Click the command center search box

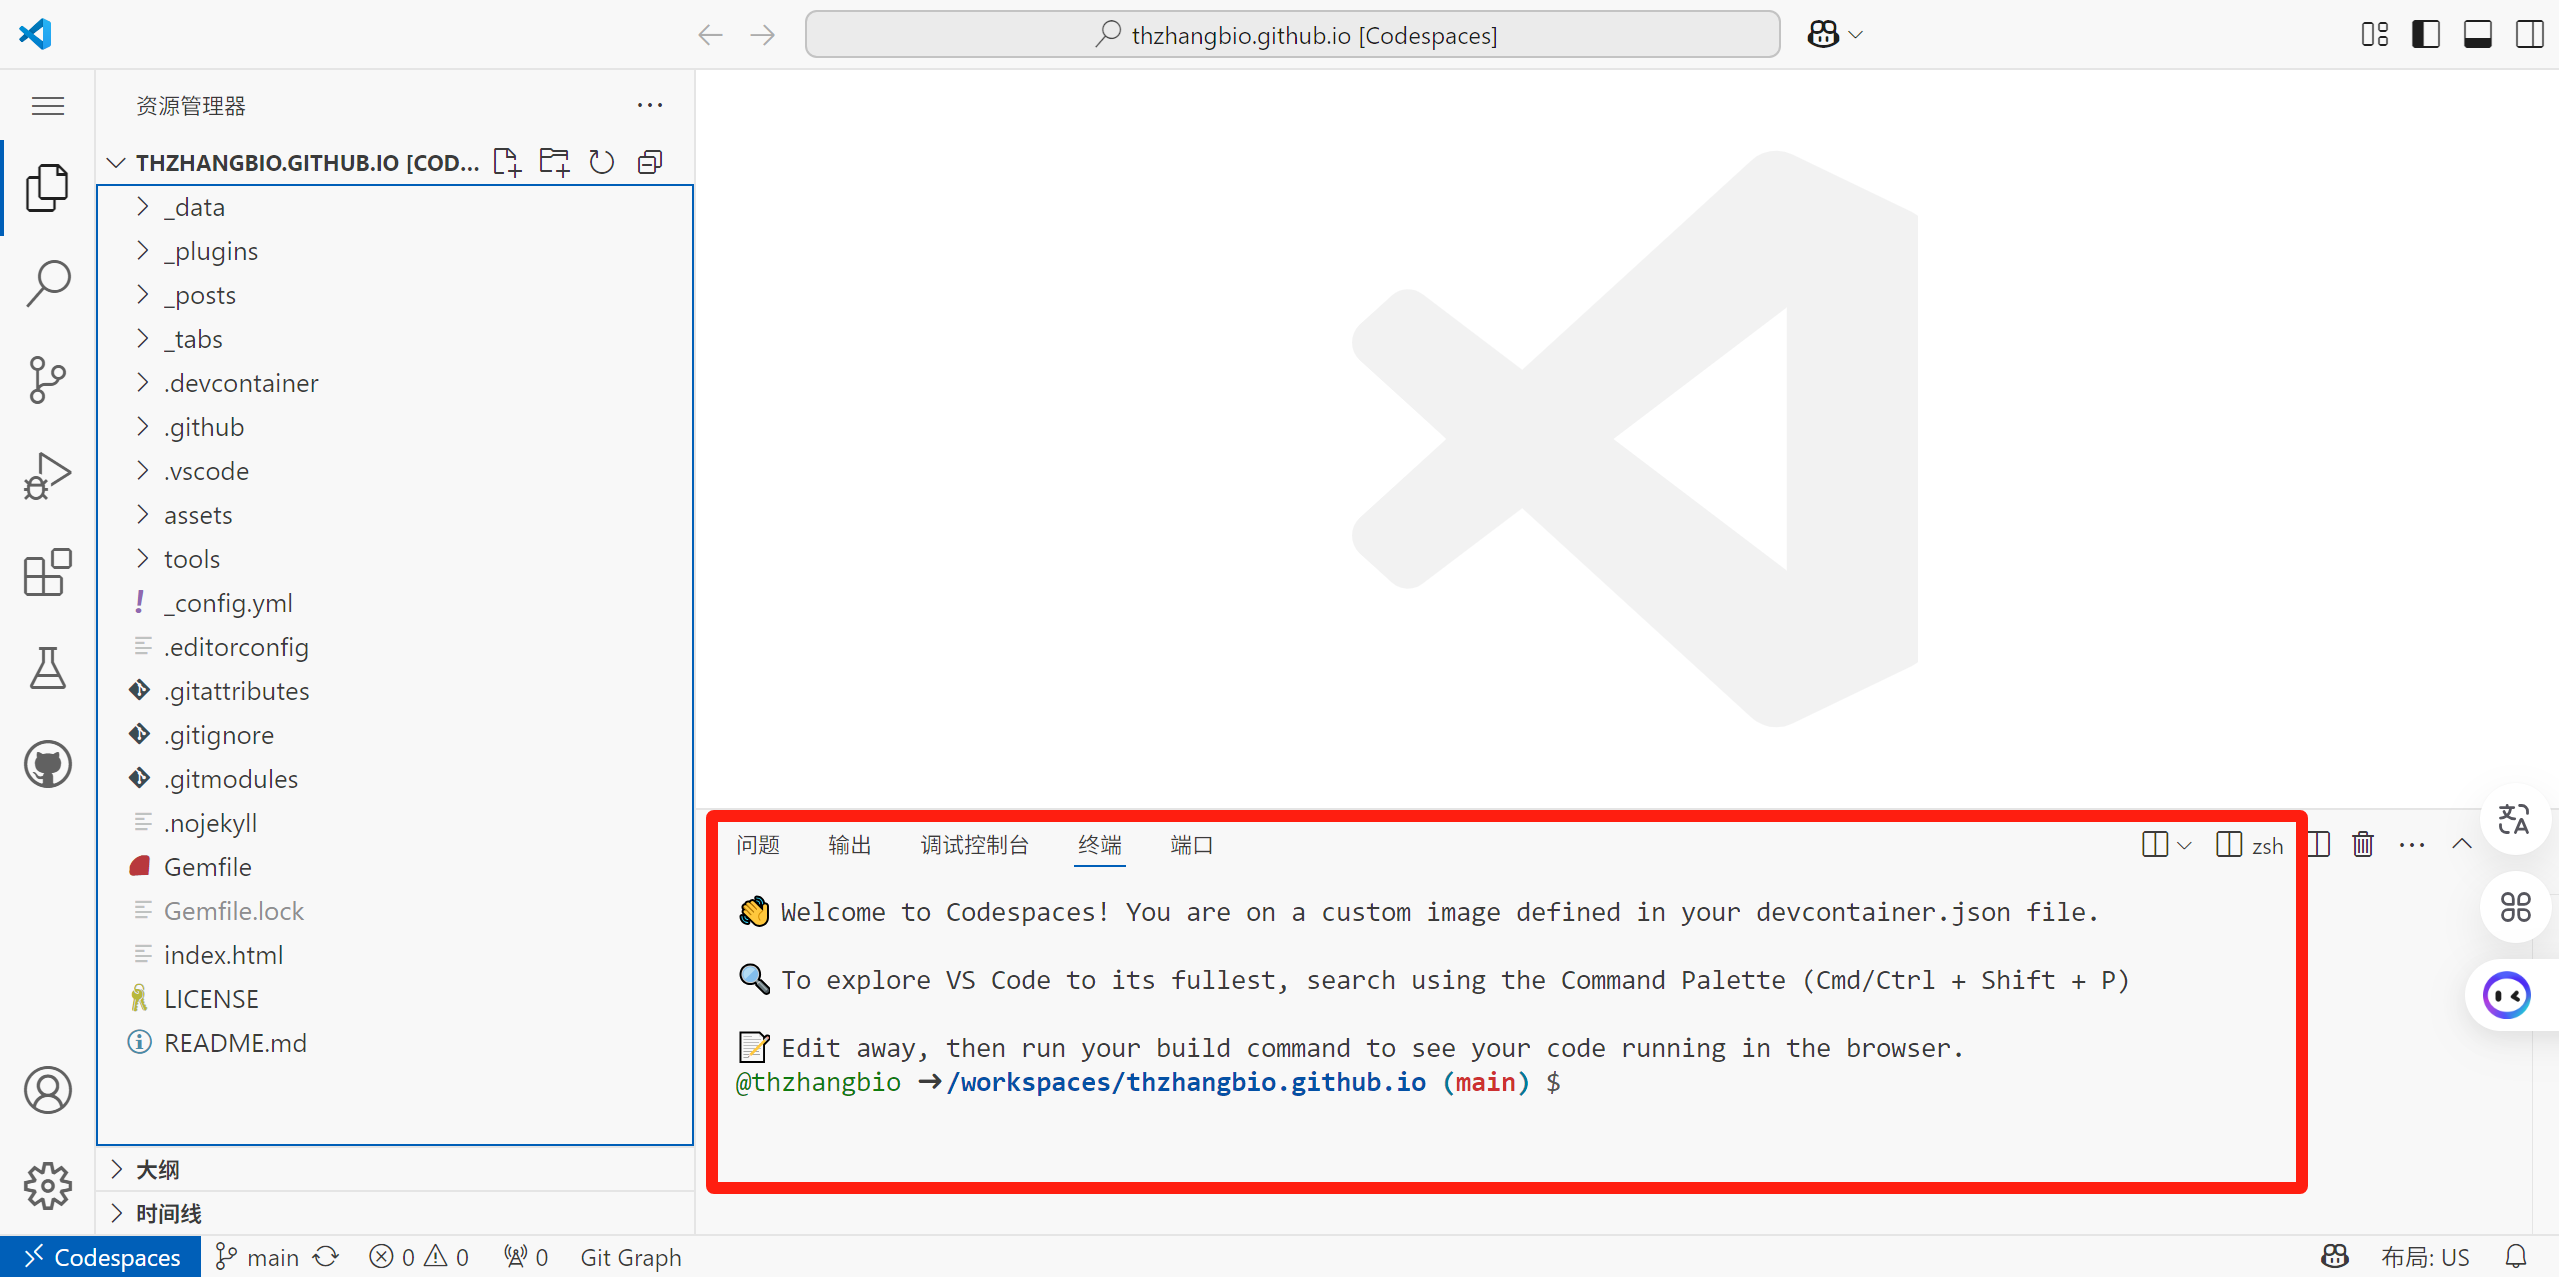[x=1292, y=35]
